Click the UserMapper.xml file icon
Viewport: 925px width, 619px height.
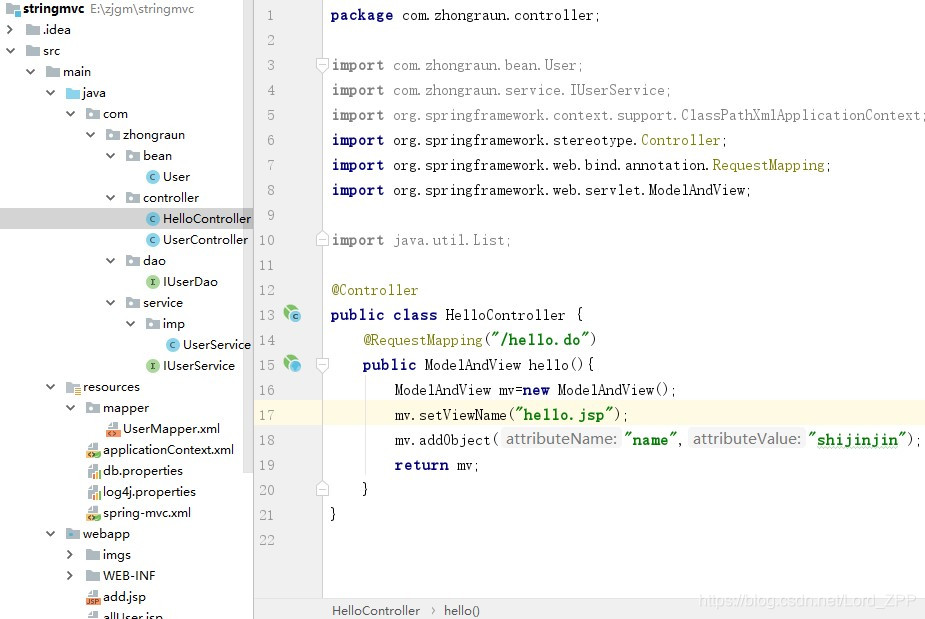click(x=113, y=430)
